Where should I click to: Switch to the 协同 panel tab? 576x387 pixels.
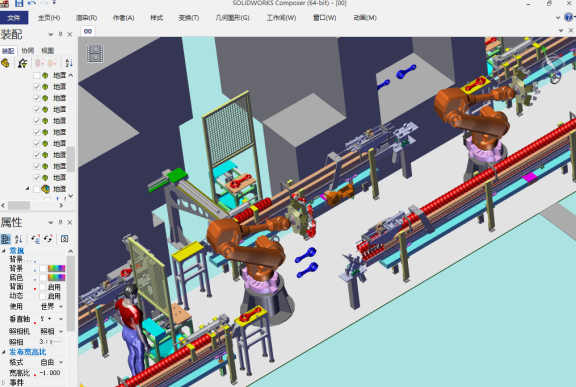tap(28, 51)
